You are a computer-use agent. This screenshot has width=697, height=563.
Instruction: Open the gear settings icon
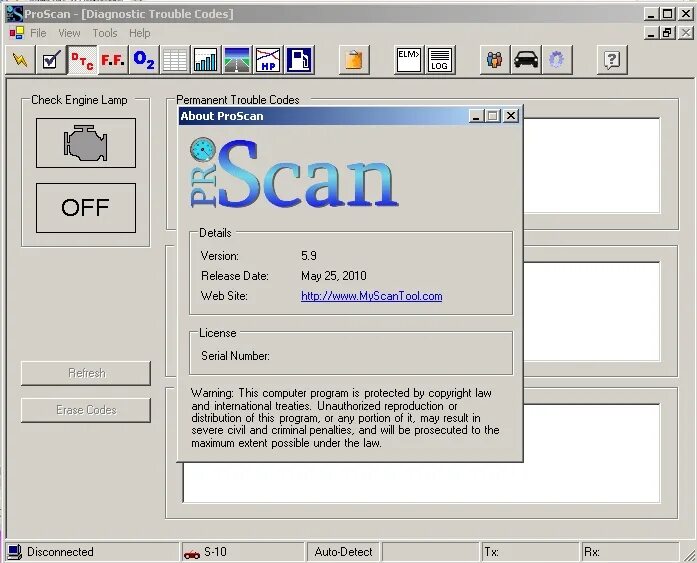557,60
